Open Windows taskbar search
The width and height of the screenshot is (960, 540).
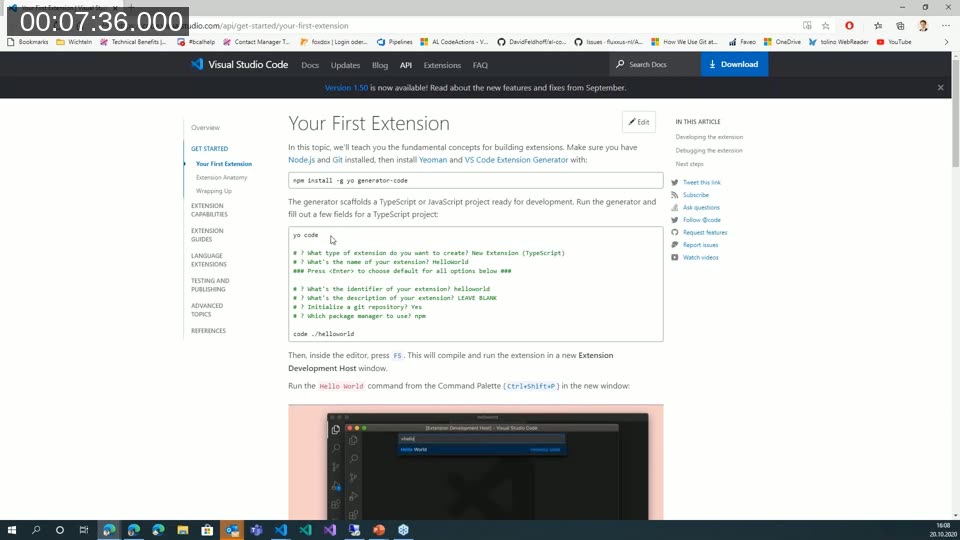[x=36, y=530]
